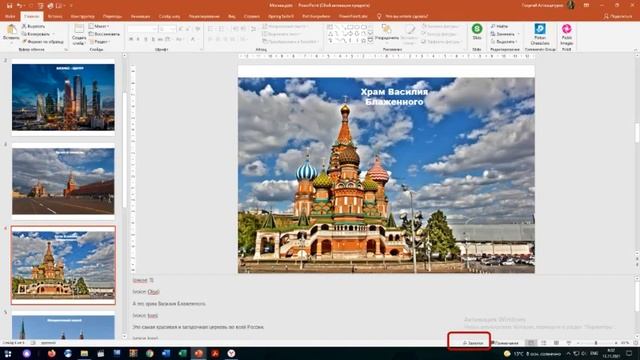This screenshot has width=640, height=360.
Task: Click the Поделиться share button
Action: tap(618, 16)
